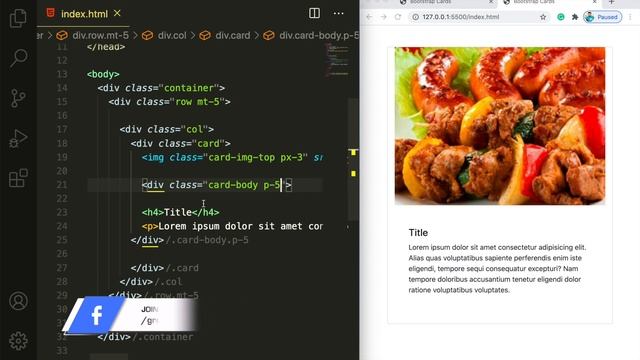Click the /.card closing comment on line 27
Viewport: 640px width, 360px height.
coord(182,268)
